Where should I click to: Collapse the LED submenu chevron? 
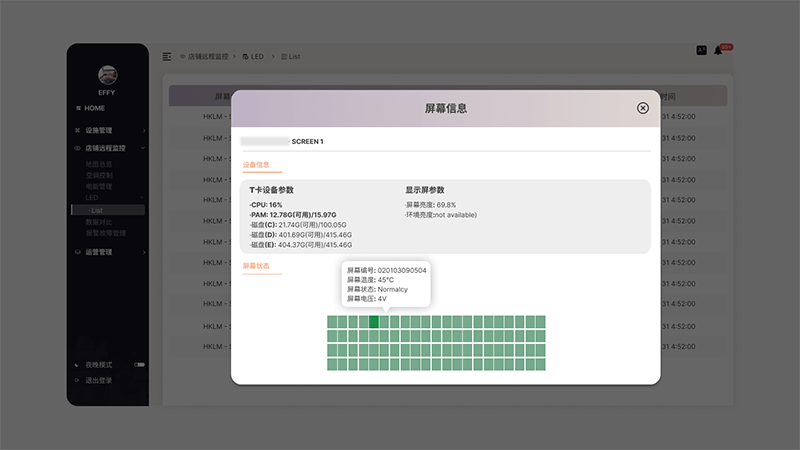[x=142, y=198]
